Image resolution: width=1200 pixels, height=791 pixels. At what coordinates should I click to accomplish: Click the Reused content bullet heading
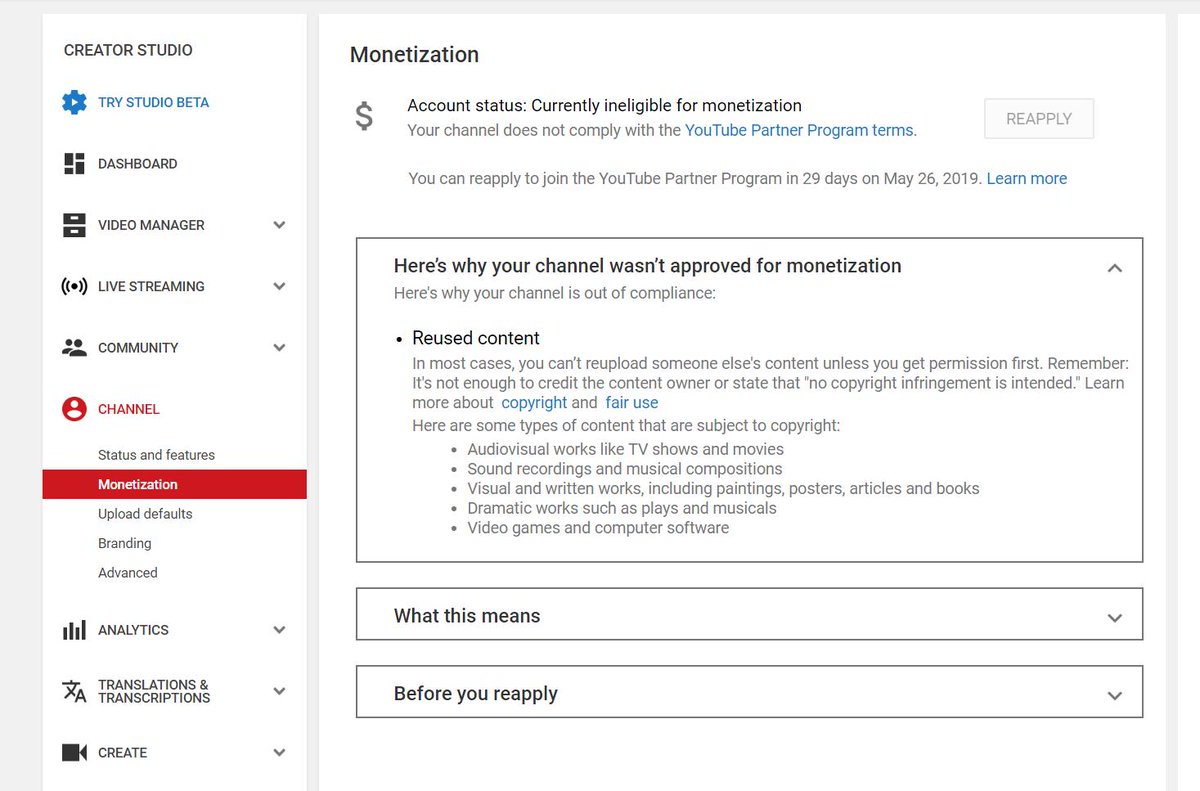pos(476,338)
